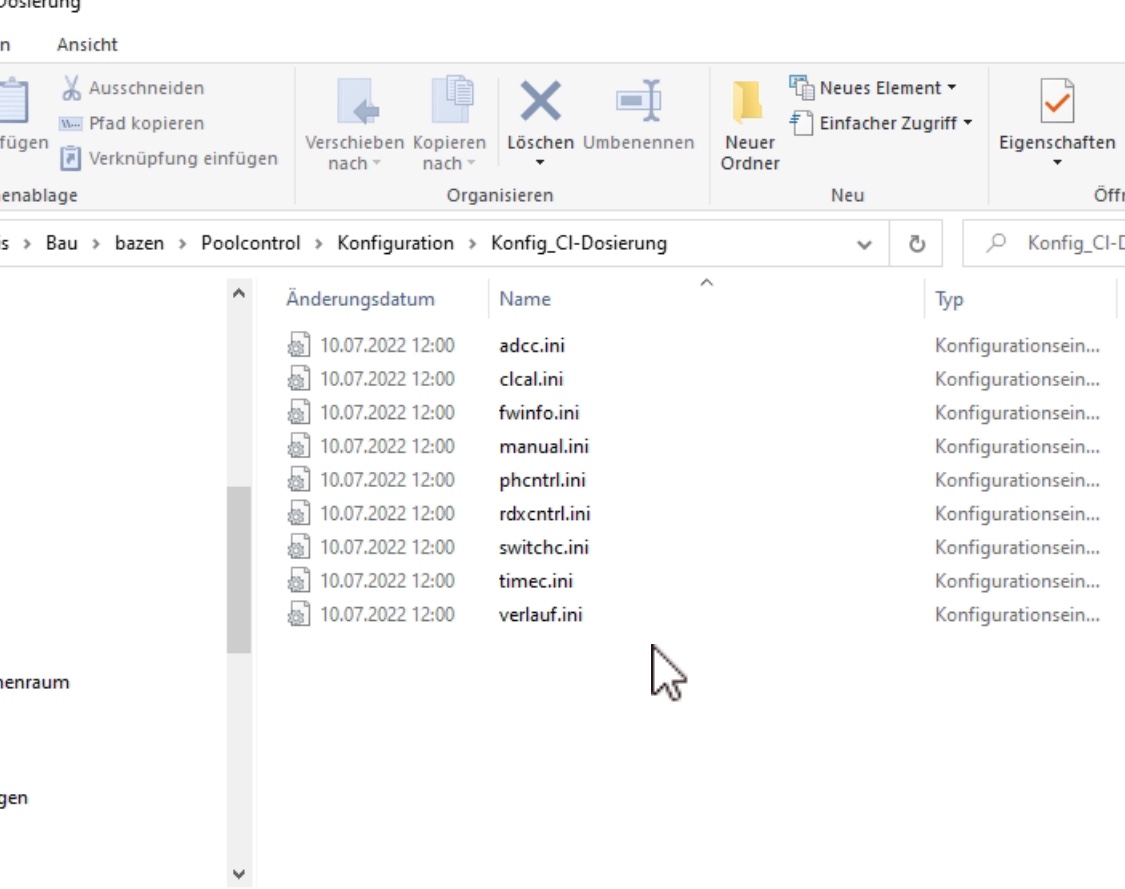Create a folder with Neuer Ordner icon

(748, 102)
